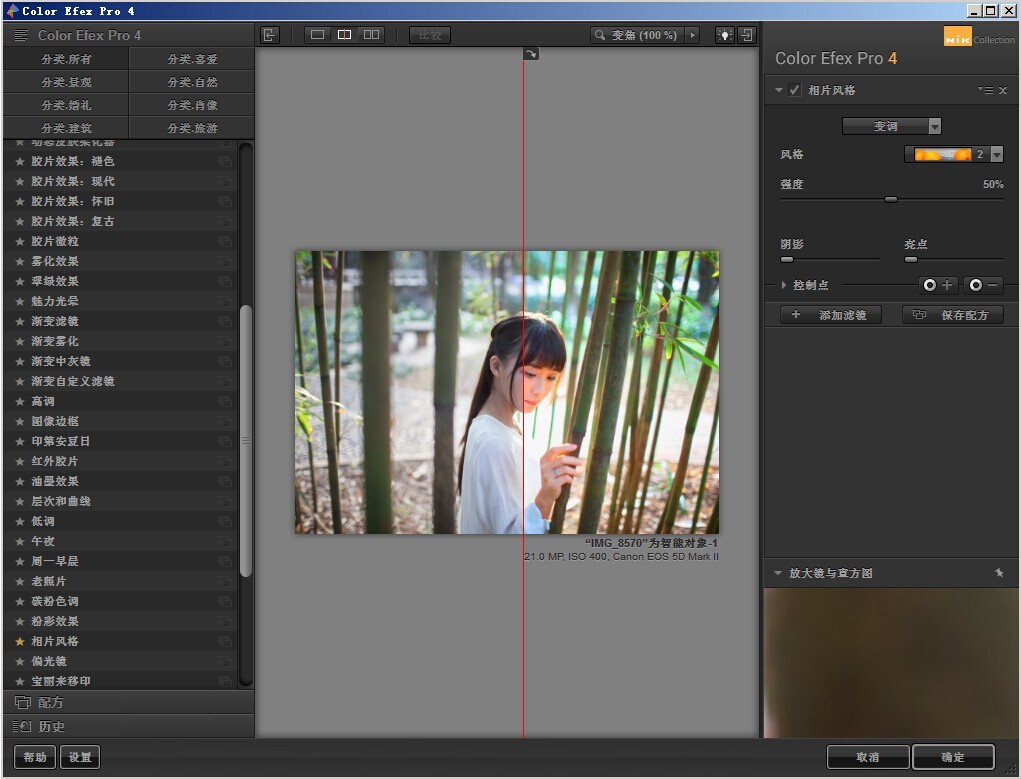The width and height of the screenshot is (1021, 779).
Task: Switch to single image view
Action: (317, 35)
